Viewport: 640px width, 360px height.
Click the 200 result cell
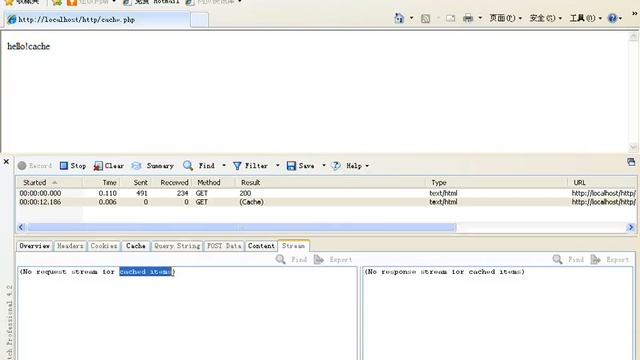point(245,193)
